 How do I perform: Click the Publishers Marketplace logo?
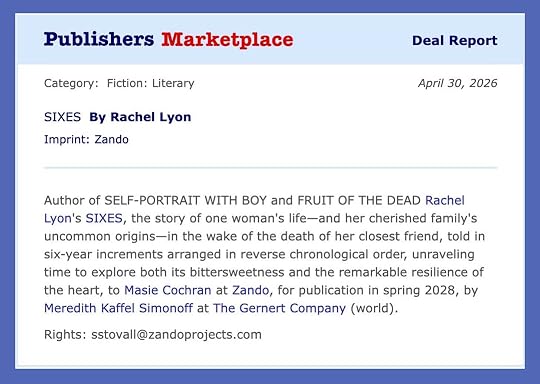168,39
